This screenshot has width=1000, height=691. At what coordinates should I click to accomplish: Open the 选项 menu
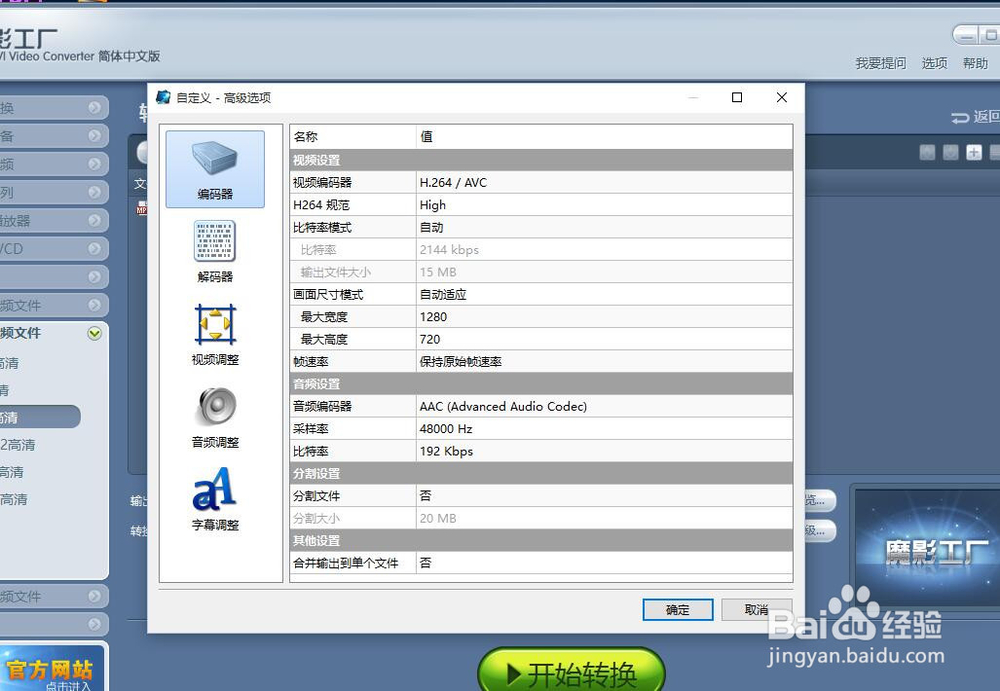point(934,62)
